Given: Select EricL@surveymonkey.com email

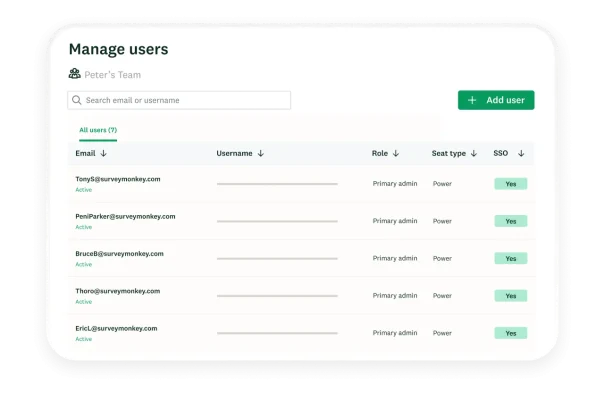Looking at the screenshot, I should 116,329.
